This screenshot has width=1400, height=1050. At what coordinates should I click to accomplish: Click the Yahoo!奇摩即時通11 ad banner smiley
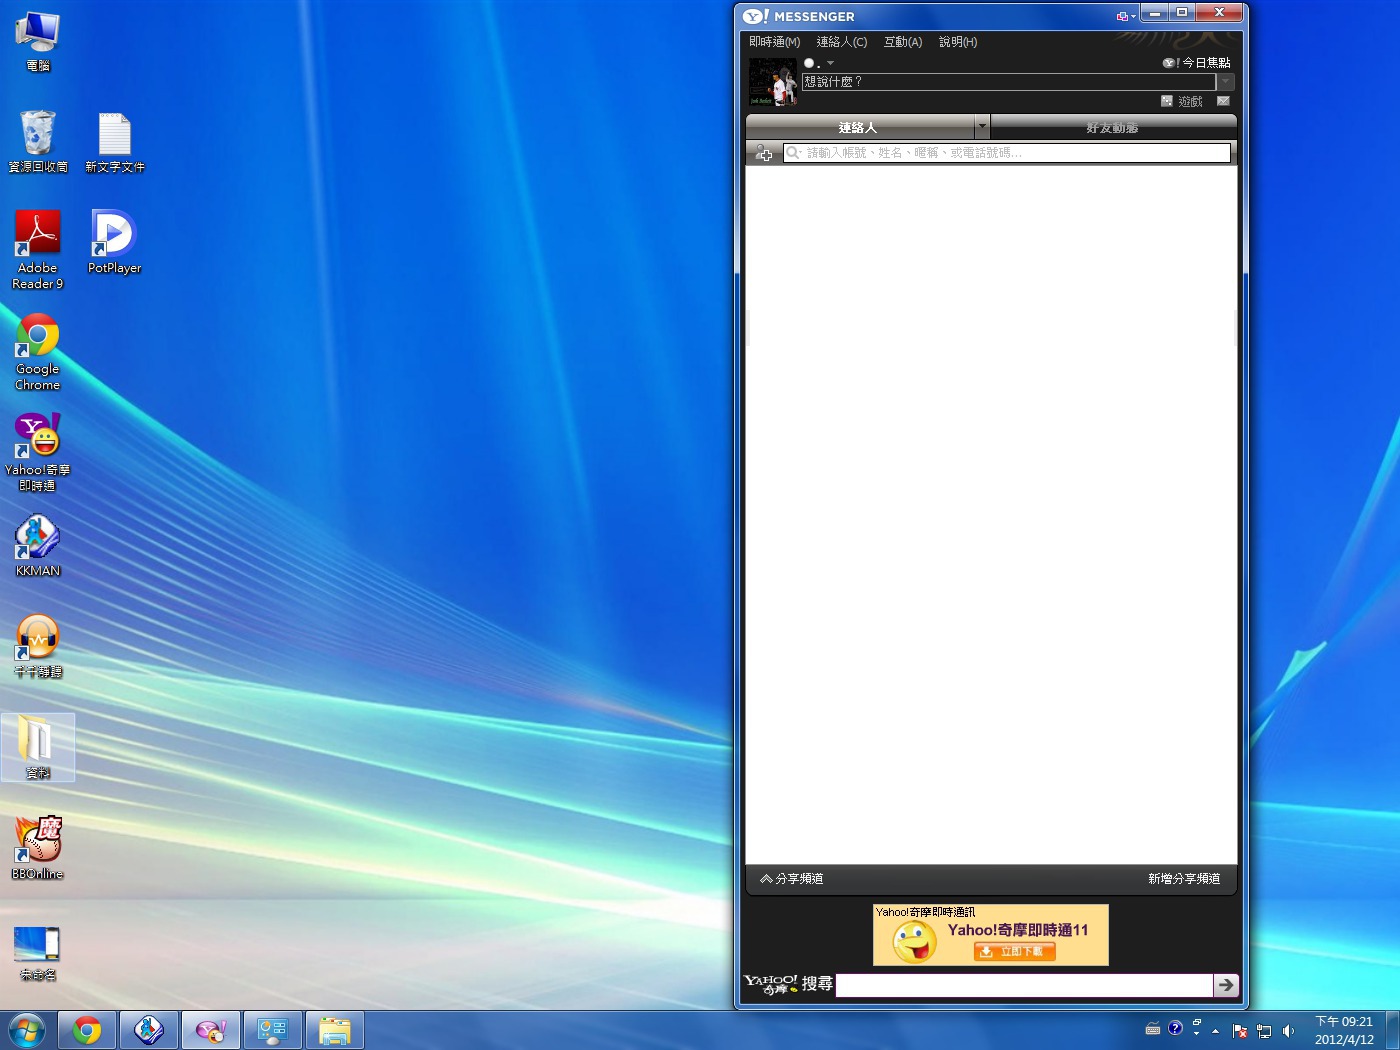point(915,942)
